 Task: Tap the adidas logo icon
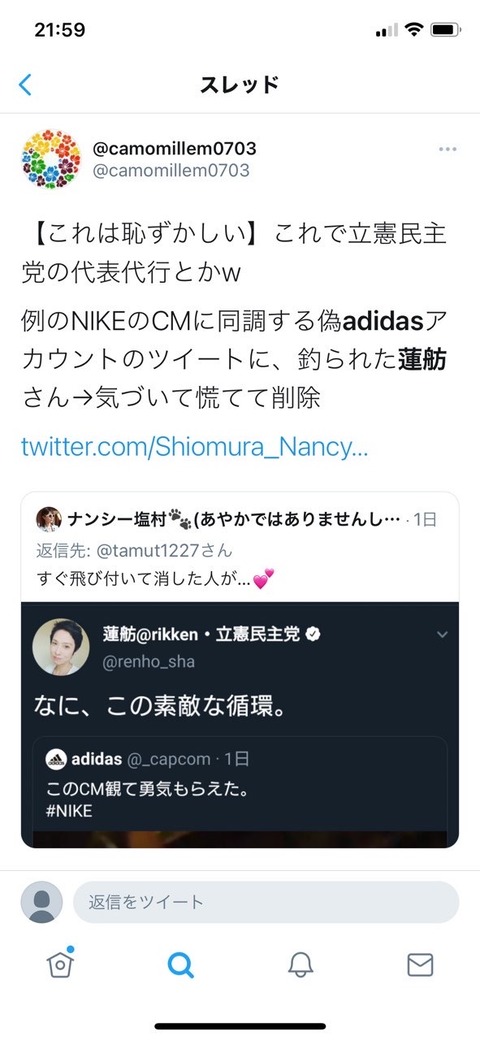click(56, 759)
